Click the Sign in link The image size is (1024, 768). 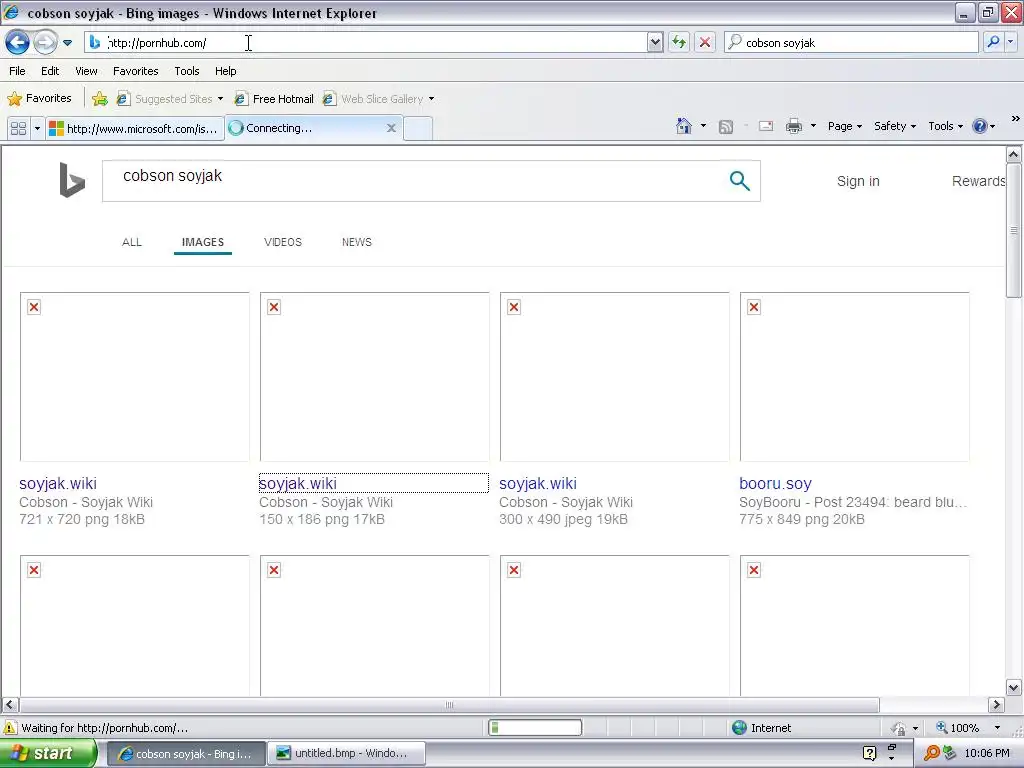[x=858, y=181]
